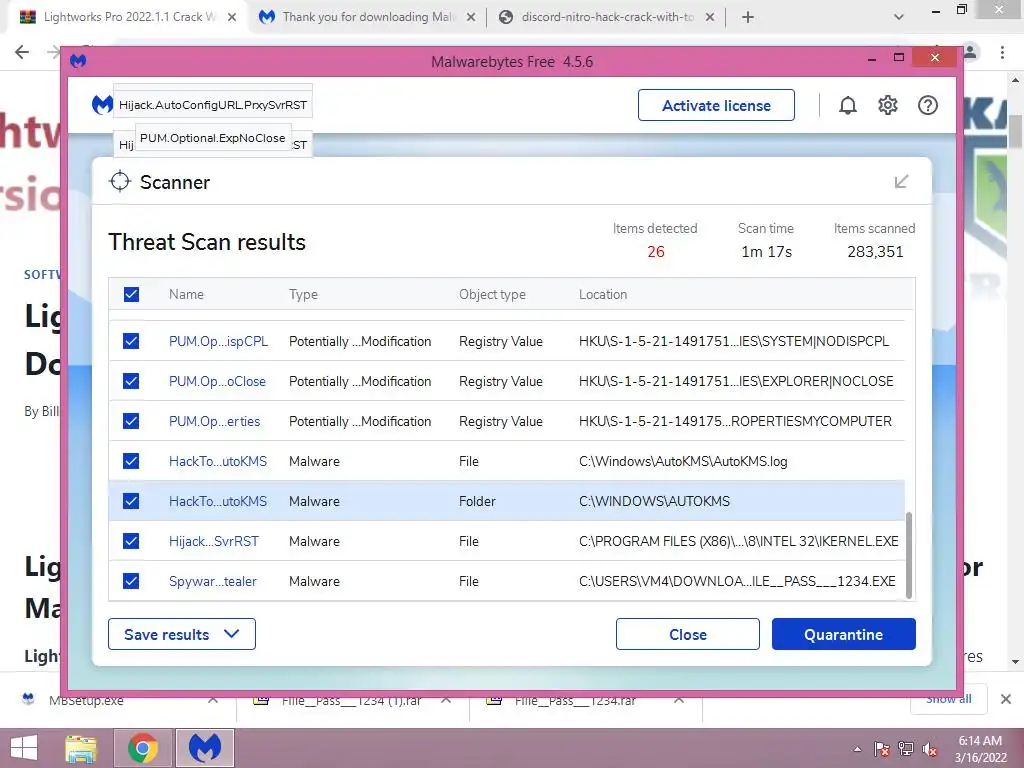Close the discord-nitro-hack tab

(x=710, y=18)
